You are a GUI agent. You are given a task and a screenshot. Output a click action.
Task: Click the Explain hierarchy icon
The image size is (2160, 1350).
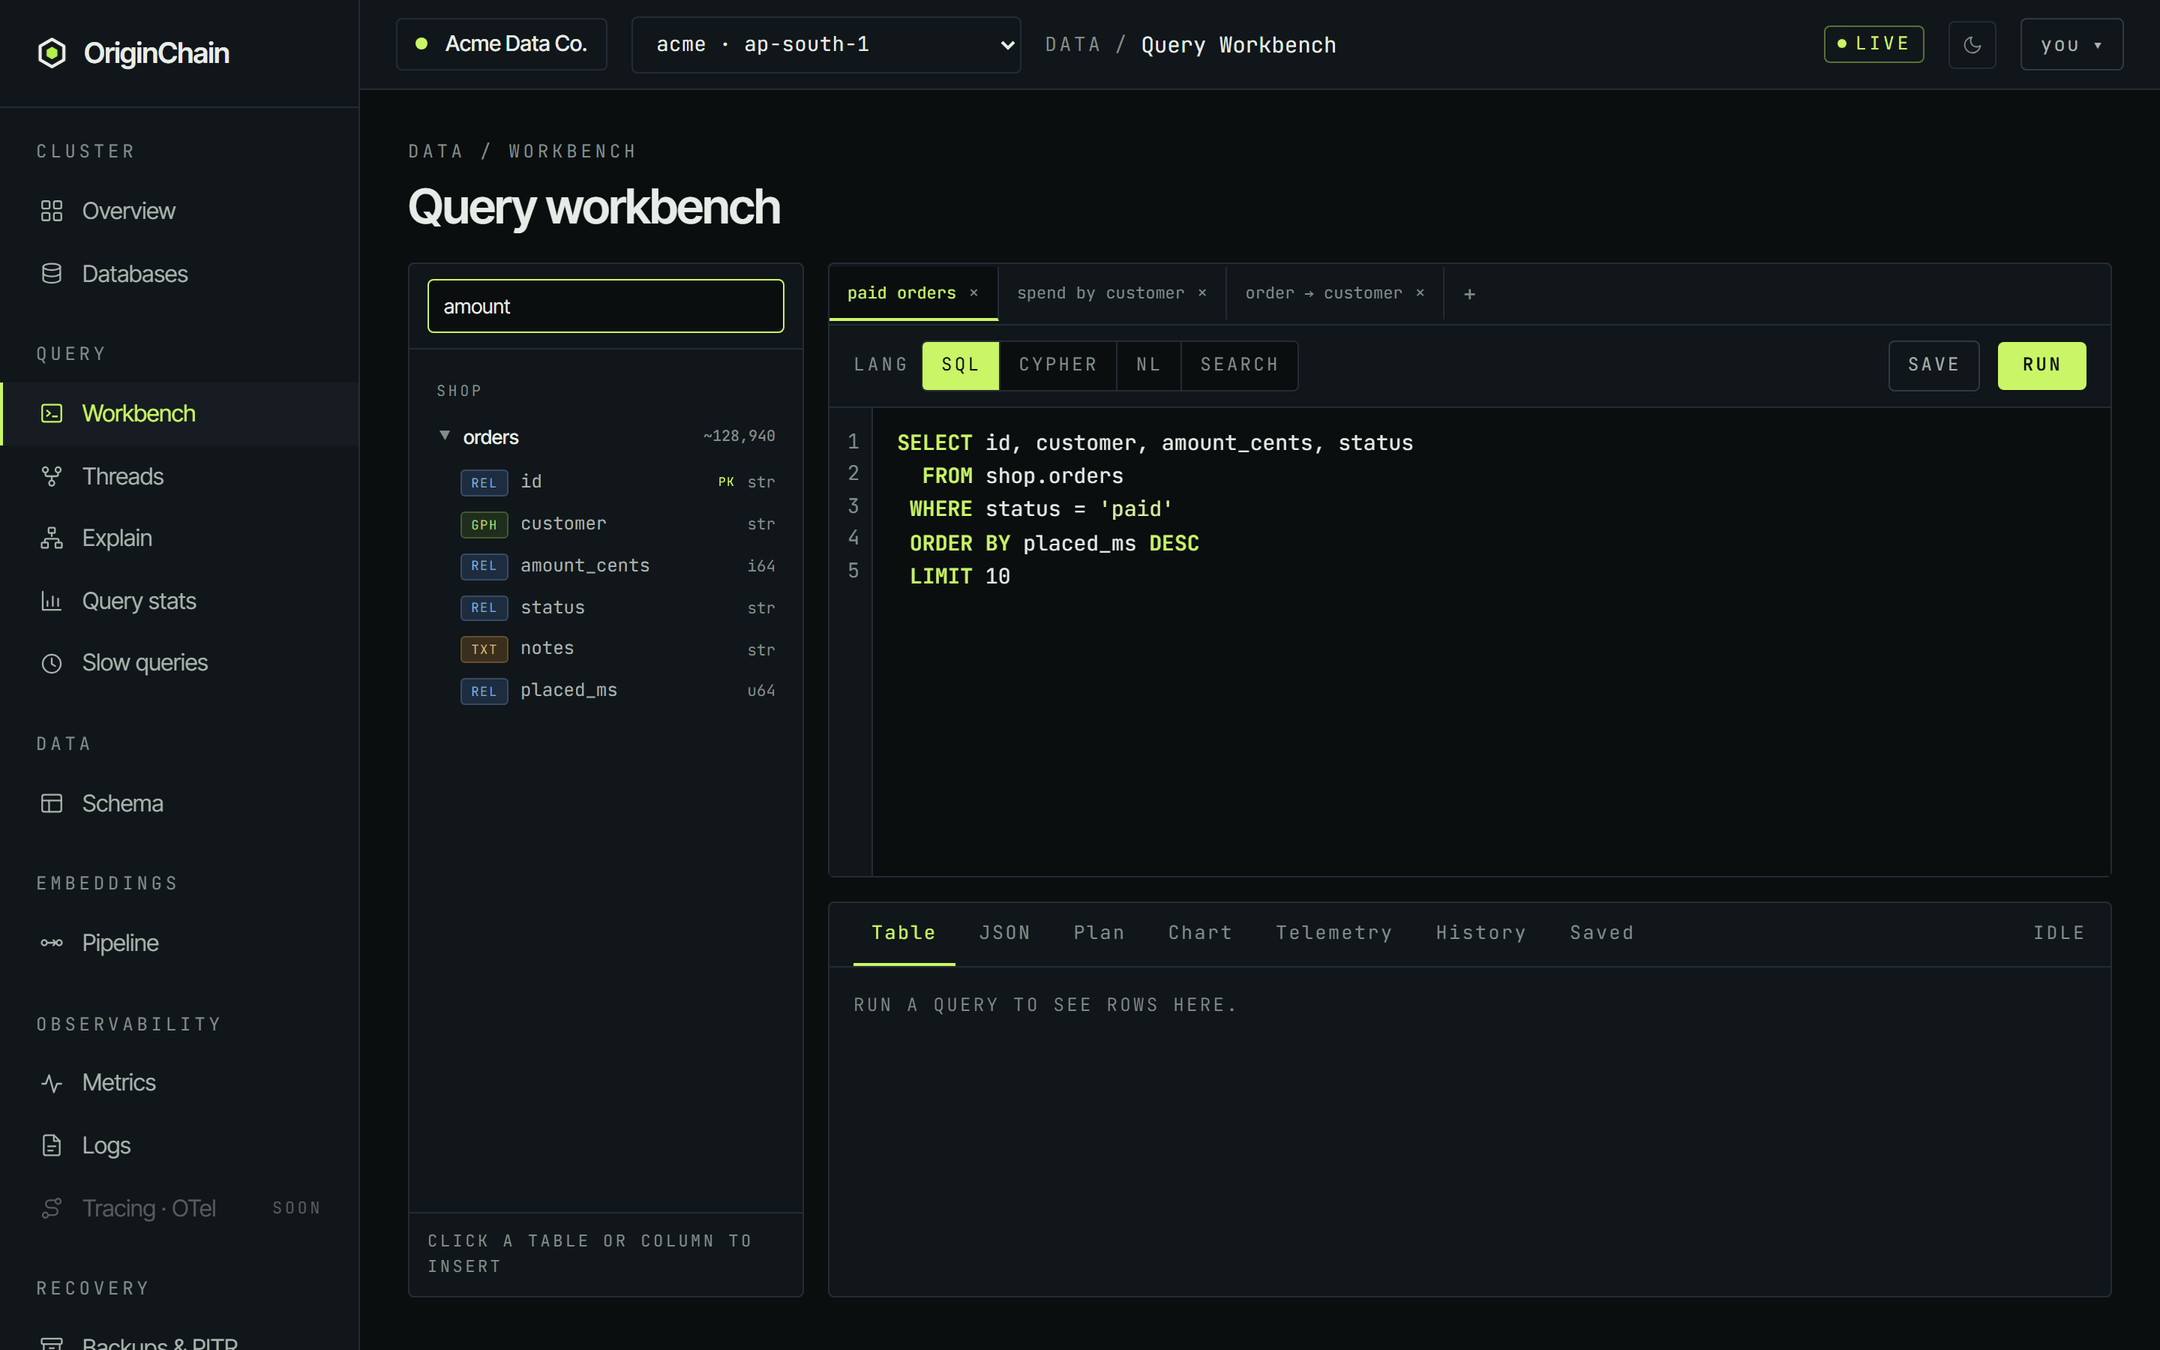point(52,538)
